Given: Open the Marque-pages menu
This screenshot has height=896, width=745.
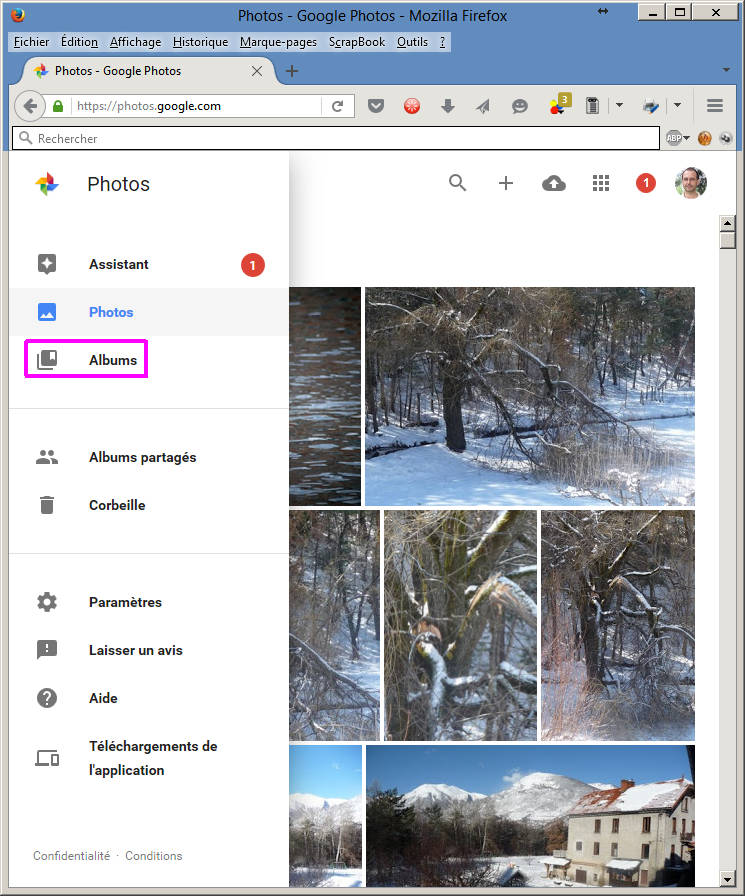Looking at the screenshot, I should [278, 42].
